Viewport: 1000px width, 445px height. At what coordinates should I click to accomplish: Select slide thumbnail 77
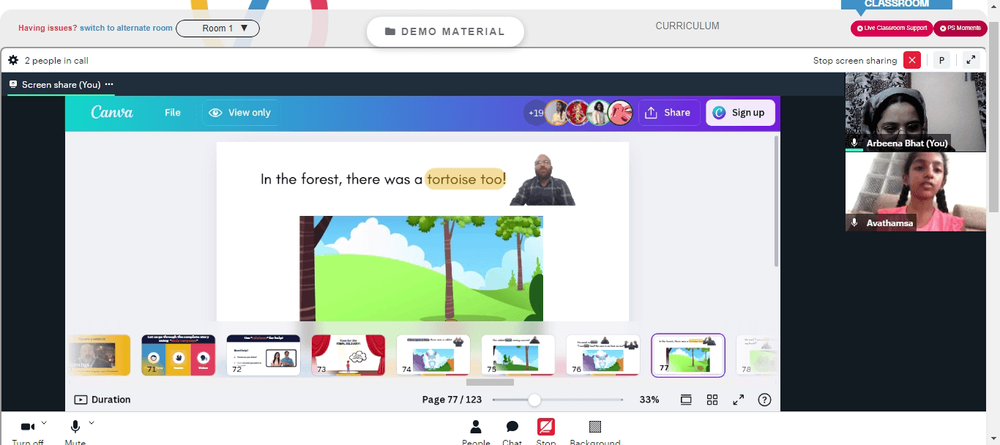(688, 355)
